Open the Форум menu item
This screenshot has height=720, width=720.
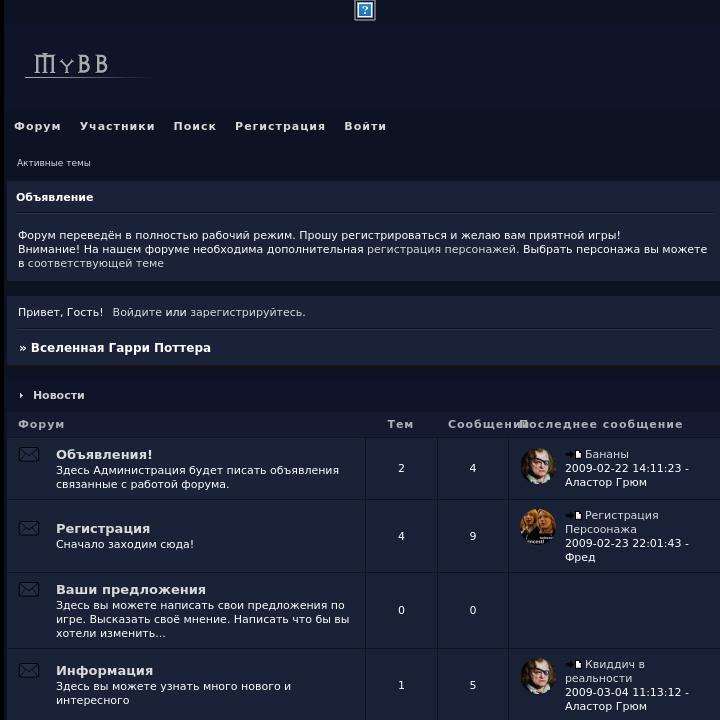(x=37, y=126)
